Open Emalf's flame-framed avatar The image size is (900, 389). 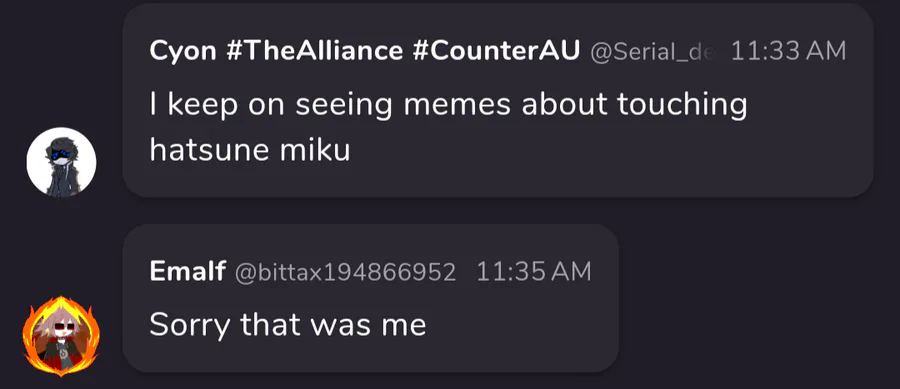[x=61, y=336]
